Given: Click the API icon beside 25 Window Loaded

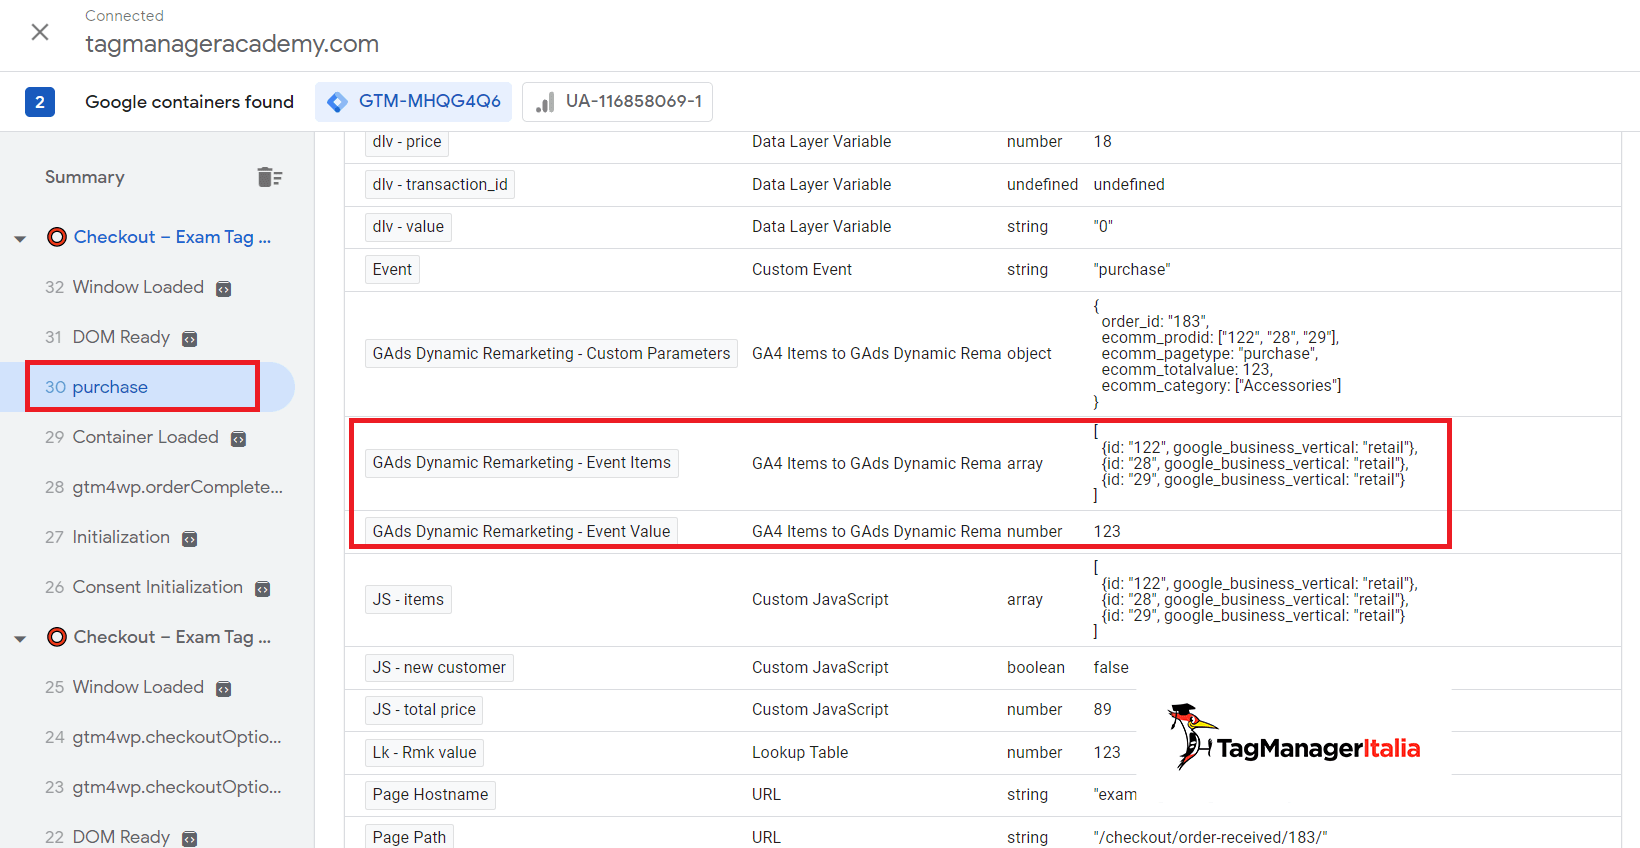Looking at the screenshot, I should (x=224, y=689).
